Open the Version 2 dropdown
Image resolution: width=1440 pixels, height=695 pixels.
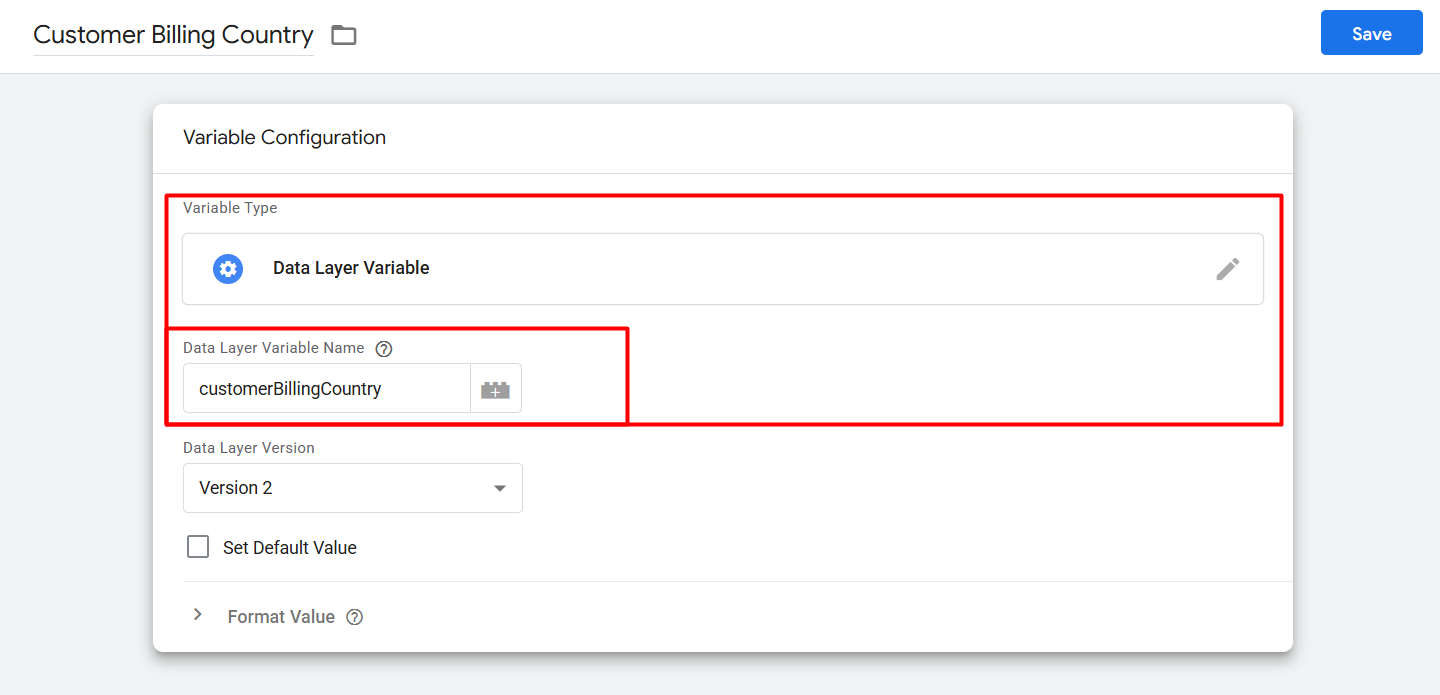tap(352, 488)
